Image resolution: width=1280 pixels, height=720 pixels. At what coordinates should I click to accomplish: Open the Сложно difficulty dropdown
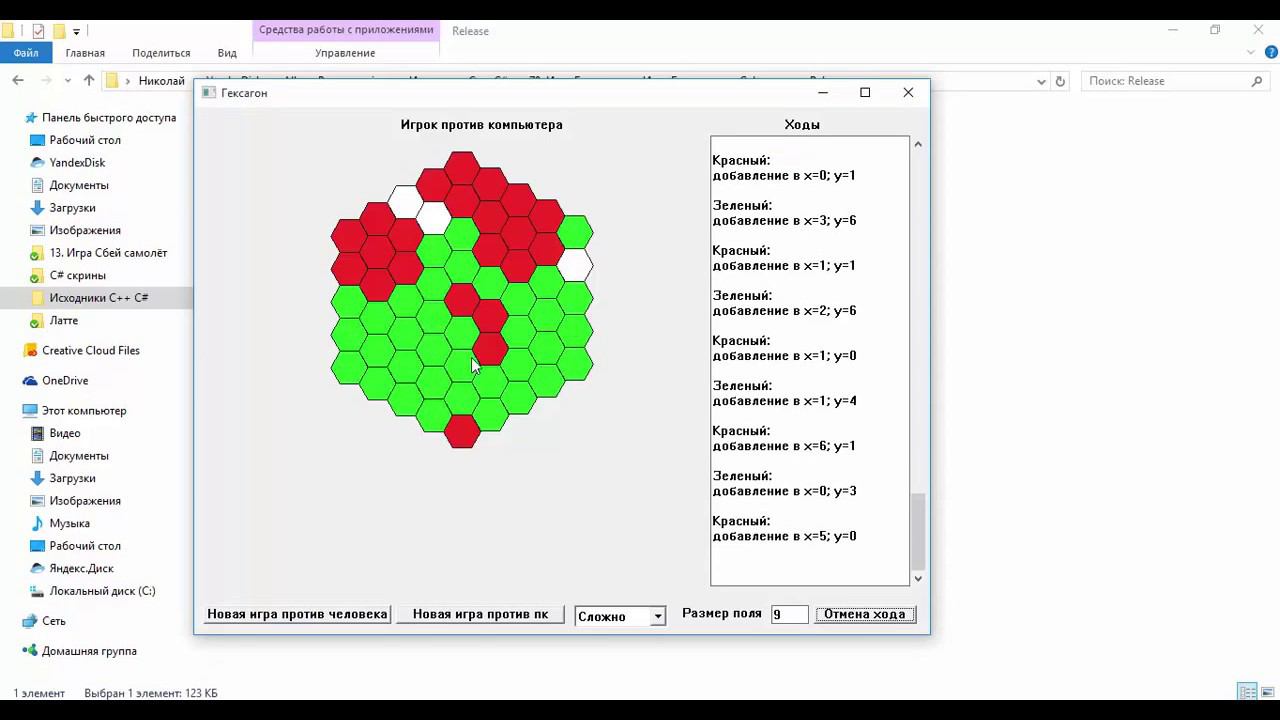[x=657, y=617]
